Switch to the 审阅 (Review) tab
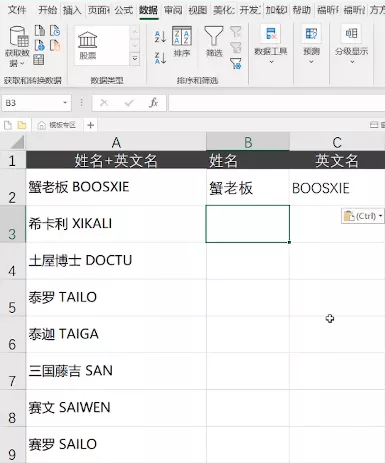 coord(173,10)
